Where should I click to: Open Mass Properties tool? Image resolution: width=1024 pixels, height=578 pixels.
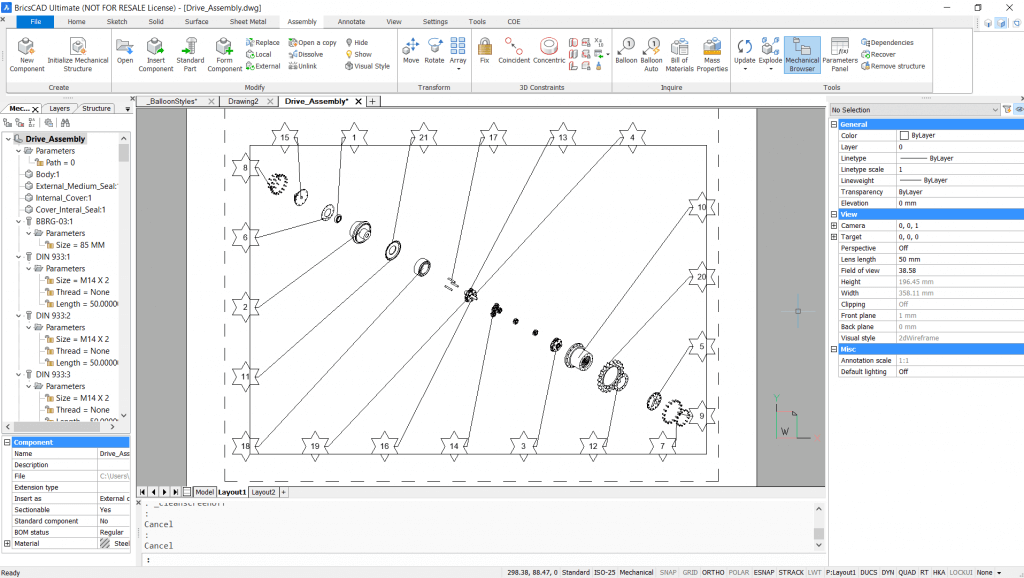(712, 54)
